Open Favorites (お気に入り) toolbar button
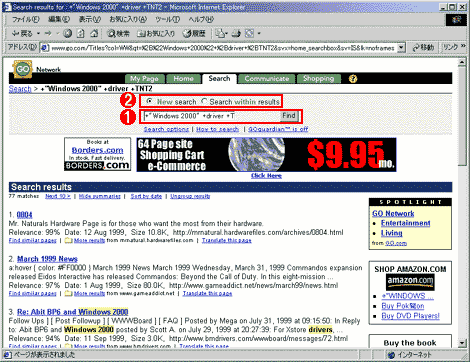Screen dimensions: 470x362 point(156,33)
